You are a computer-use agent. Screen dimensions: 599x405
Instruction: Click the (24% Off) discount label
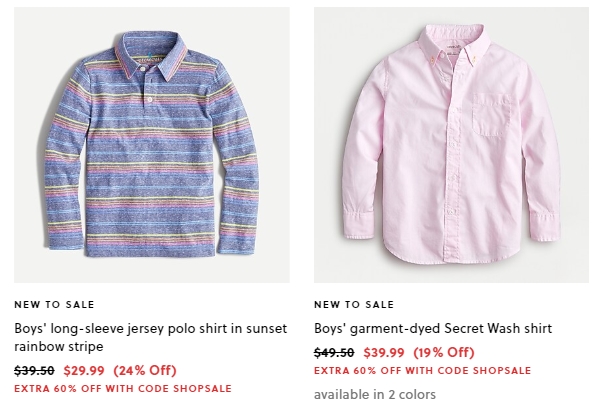point(145,370)
